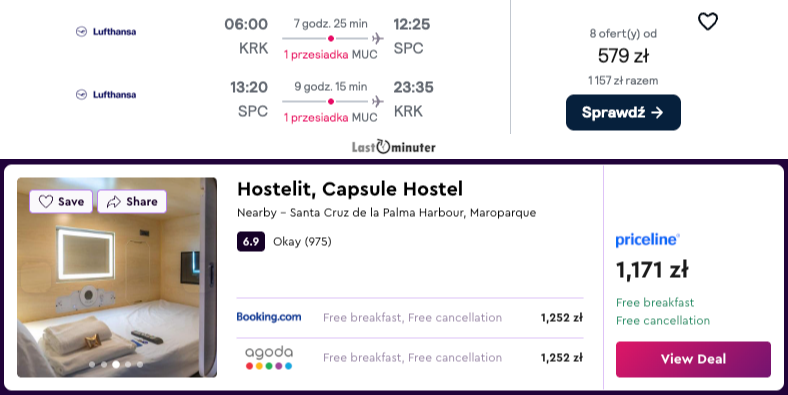Image resolution: width=788 pixels, height=395 pixels.
Task: Click the Lufthansa logo on return flight
Action: (x=106, y=94)
